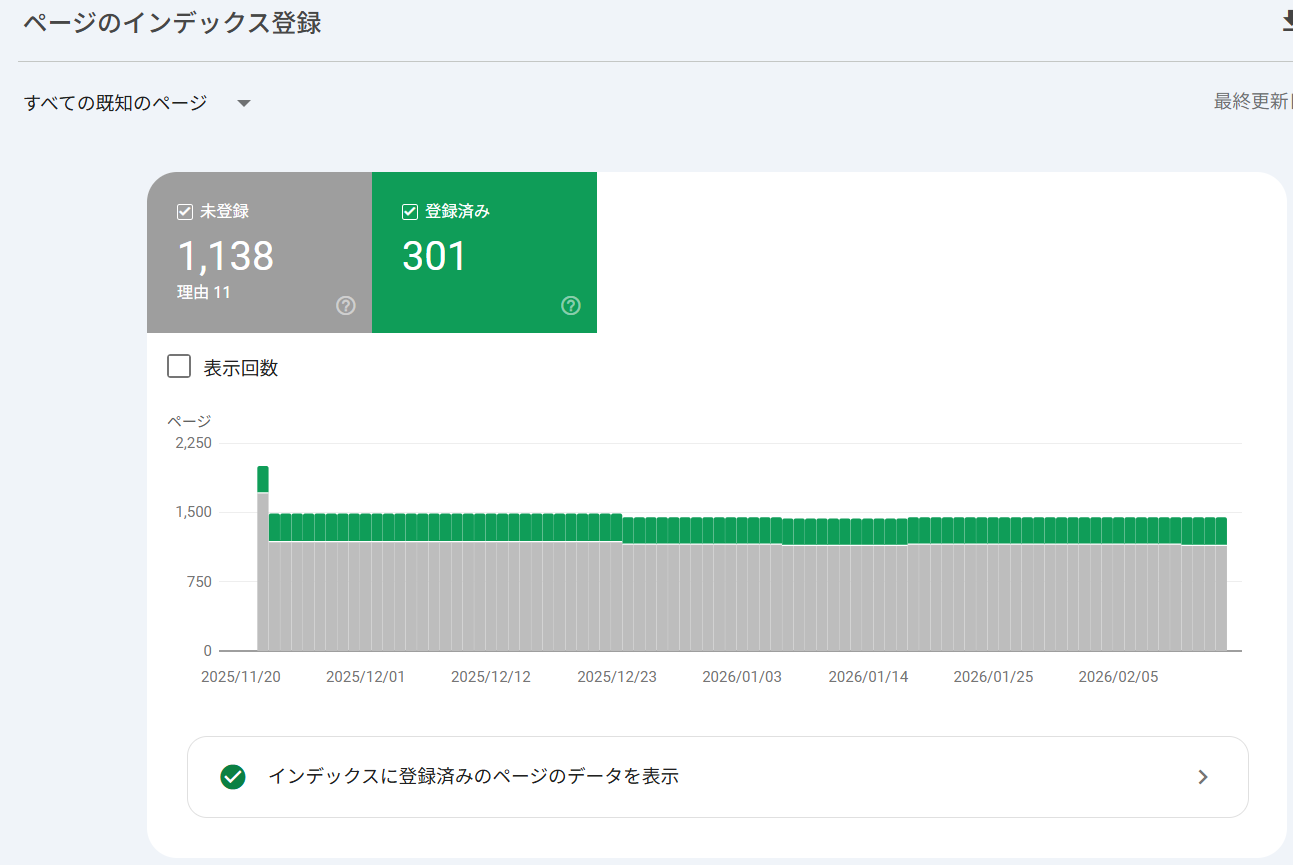Screen dimensions: 1293x865
Task: Uncheck the 登録済み checkbox
Action: (409, 211)
